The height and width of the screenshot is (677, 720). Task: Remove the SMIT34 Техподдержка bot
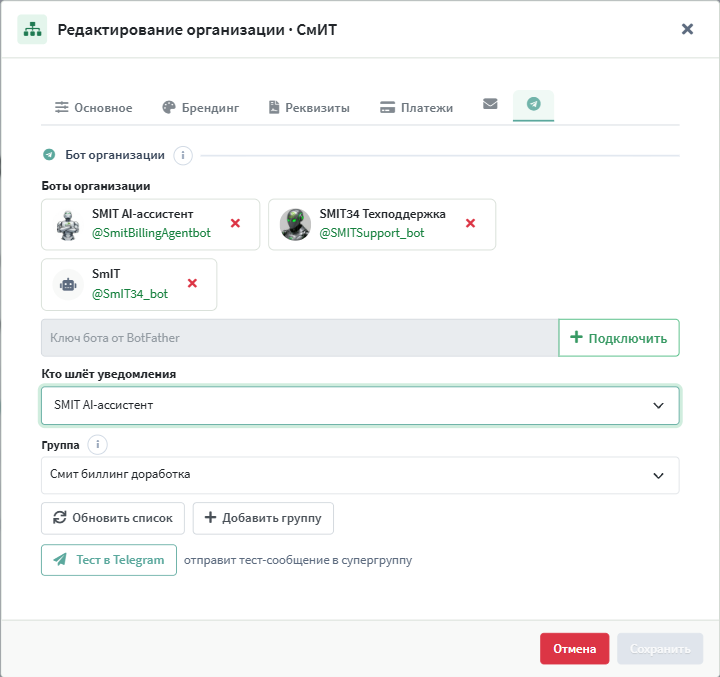click(x=470, y=223)
